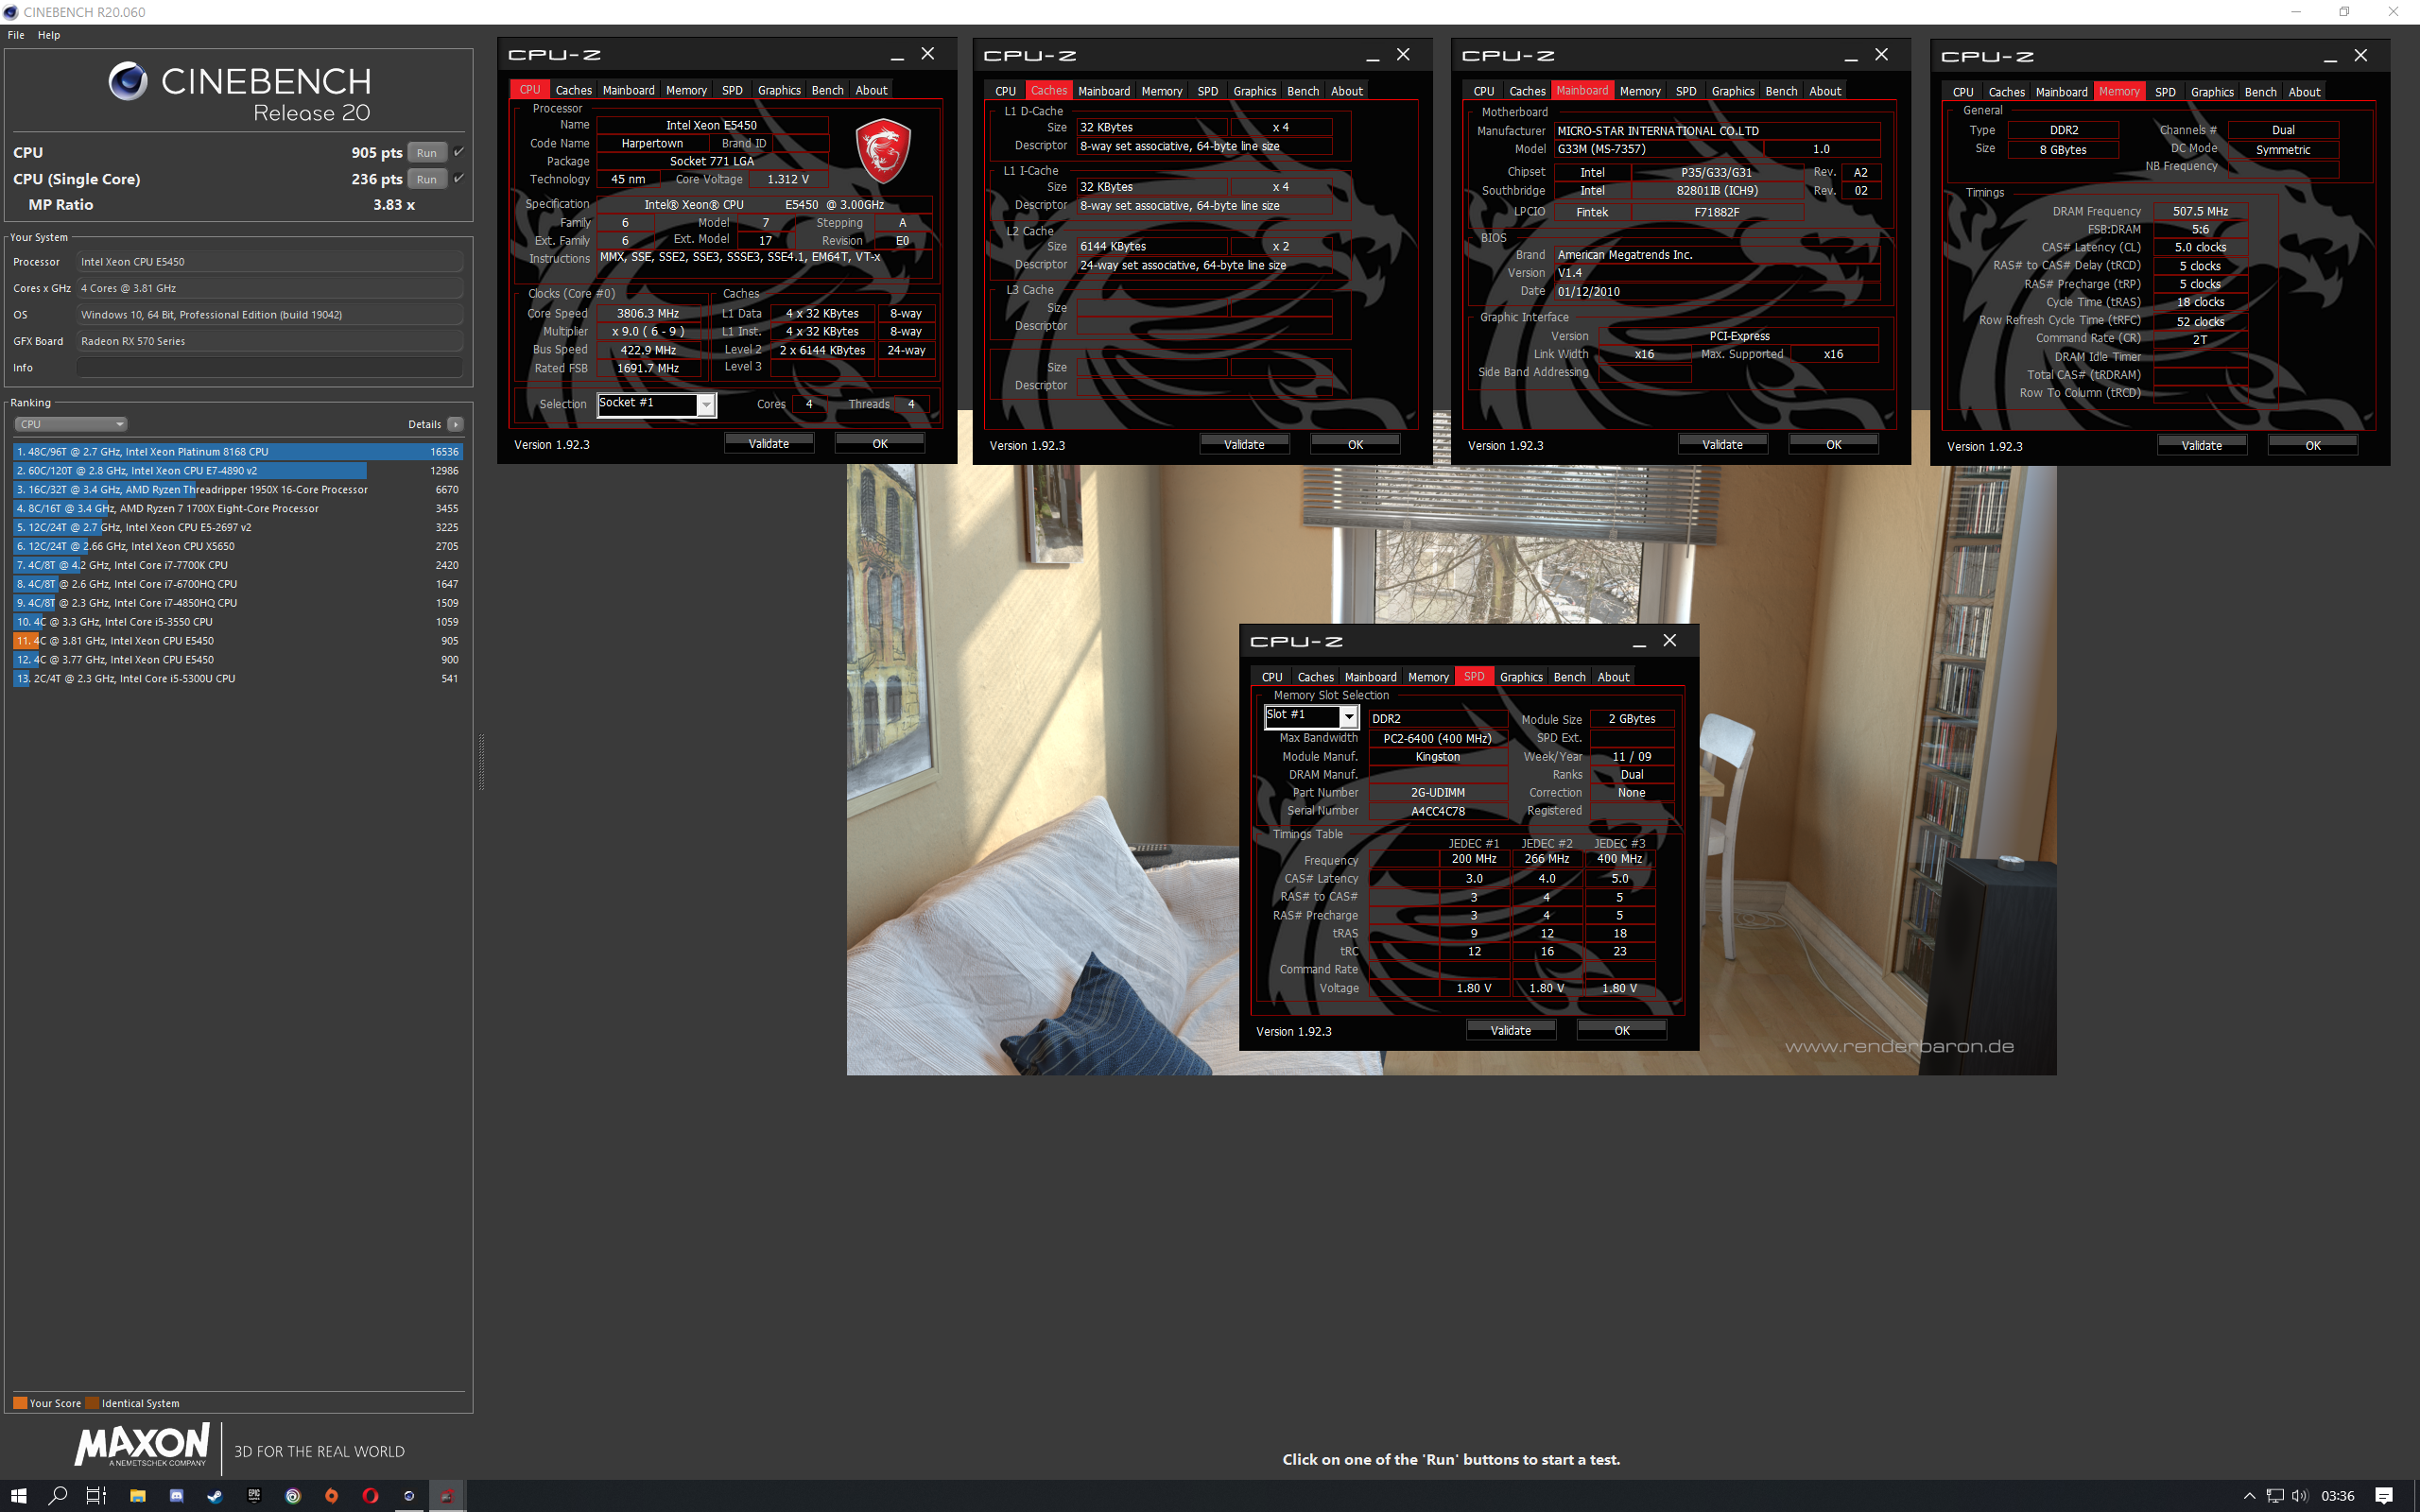Viewport: 2420px width, 1512px height.
Task: Switch to Bench tab in first CPU-Z window
Action: click(x=827, y=90)
